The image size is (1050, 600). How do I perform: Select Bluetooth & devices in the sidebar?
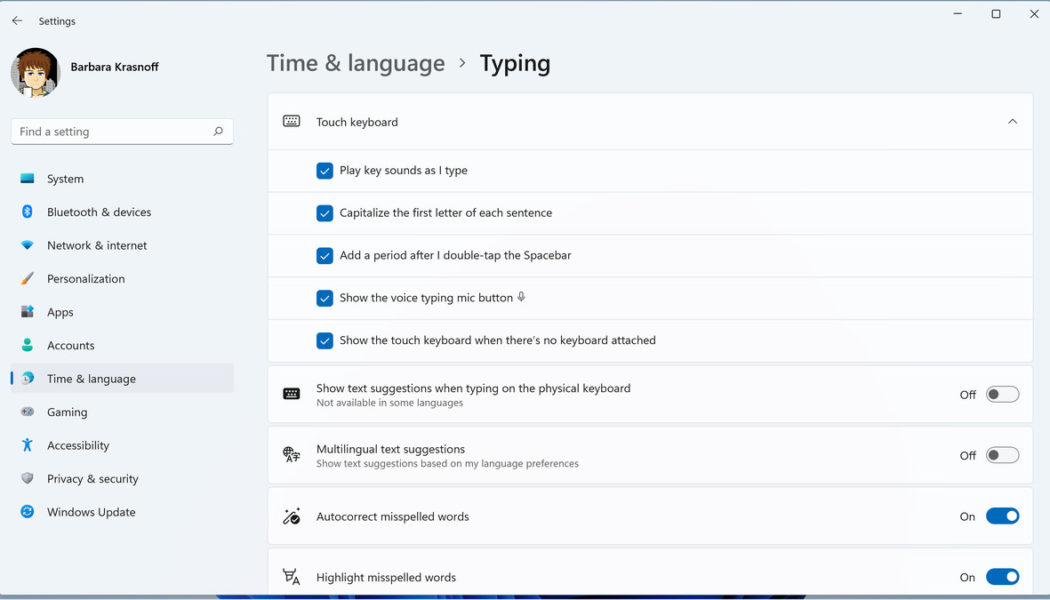99,211
